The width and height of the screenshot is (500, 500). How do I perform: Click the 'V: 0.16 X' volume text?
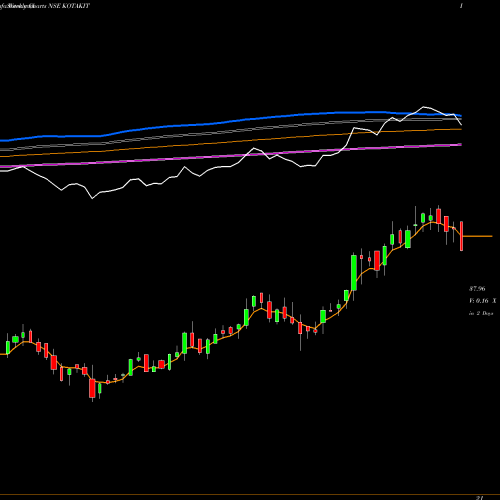483,301
